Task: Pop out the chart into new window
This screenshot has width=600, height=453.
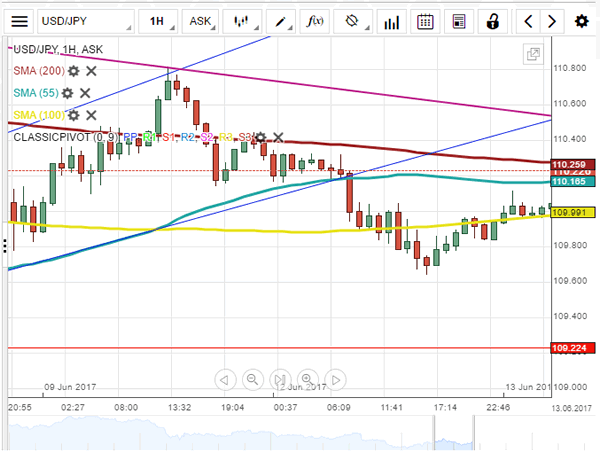Action: [x=534, y=55]
